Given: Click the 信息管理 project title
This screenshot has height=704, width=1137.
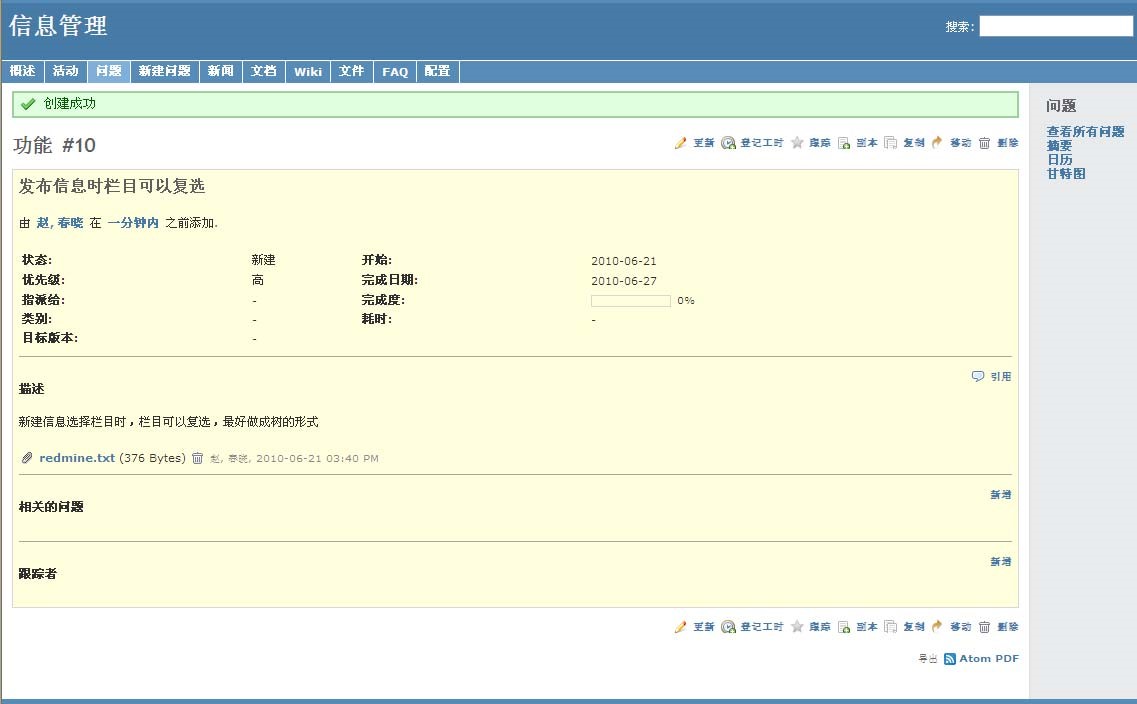Looking at the screenshot, I should click(58, 26).
